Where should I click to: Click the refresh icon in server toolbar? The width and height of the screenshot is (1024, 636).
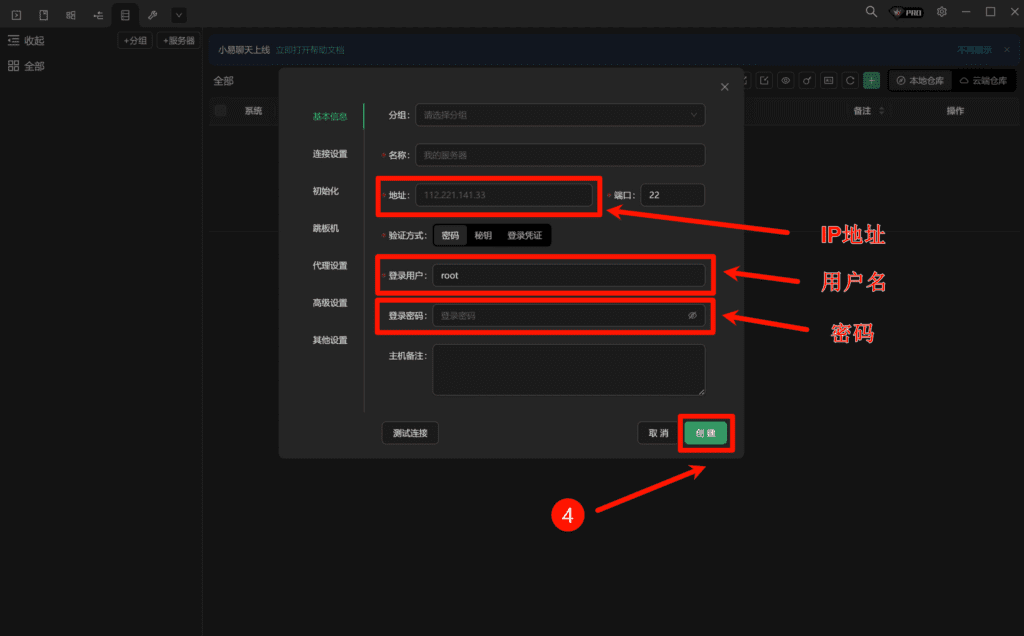point(850,80)
